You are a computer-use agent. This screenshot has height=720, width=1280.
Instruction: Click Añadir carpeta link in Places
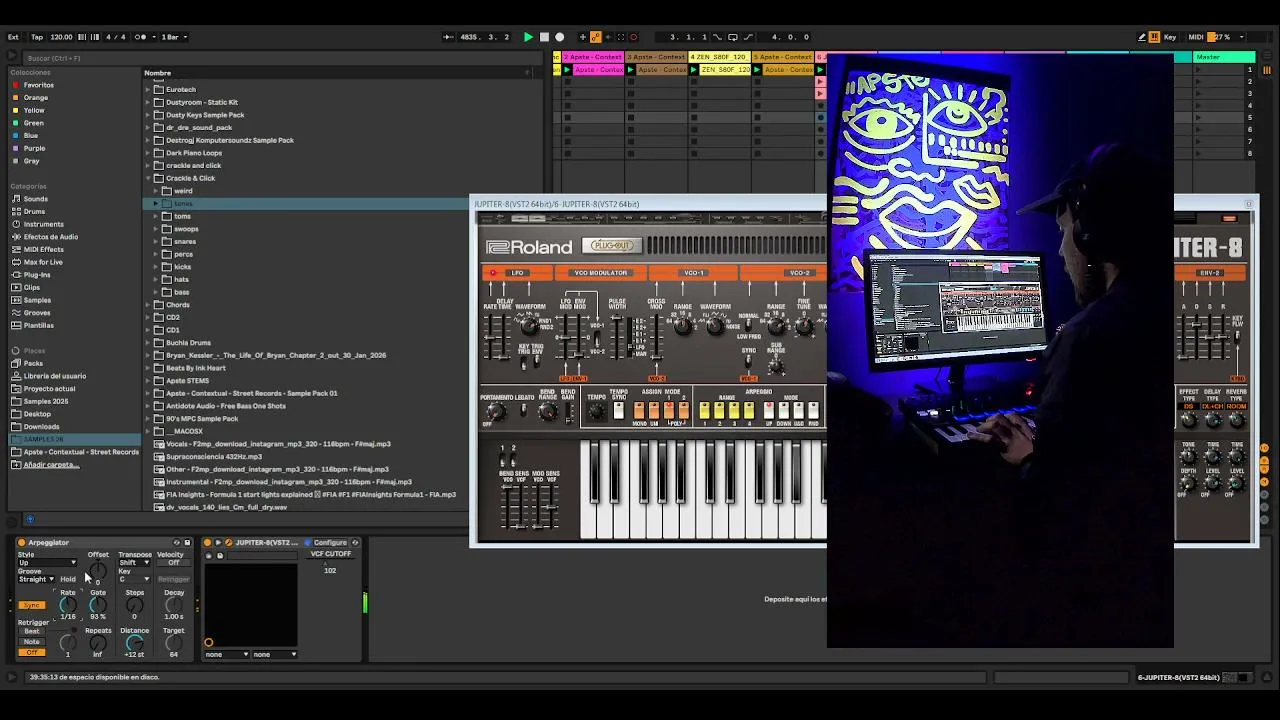point(50,465)
